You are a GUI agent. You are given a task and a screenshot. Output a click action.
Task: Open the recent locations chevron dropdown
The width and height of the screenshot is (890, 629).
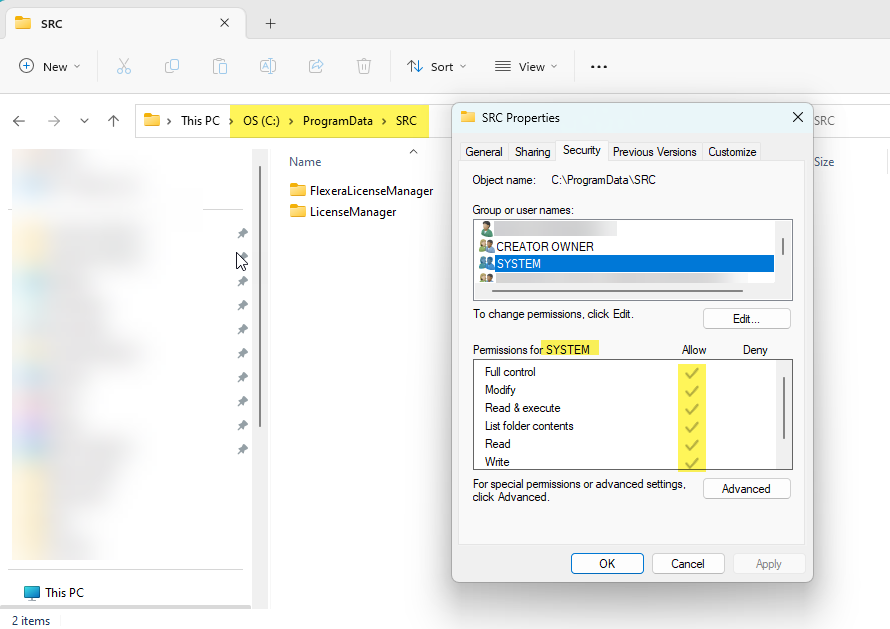pyautogui.click(x=84, y=120)
